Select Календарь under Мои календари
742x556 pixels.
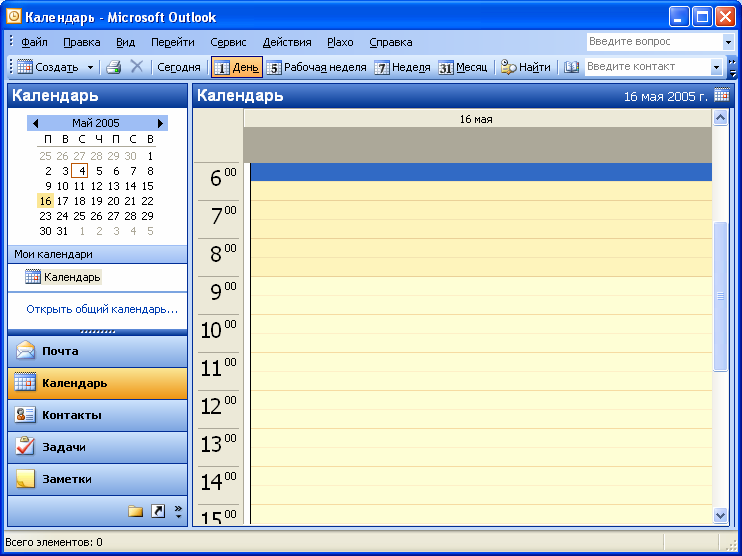point(63,277)
